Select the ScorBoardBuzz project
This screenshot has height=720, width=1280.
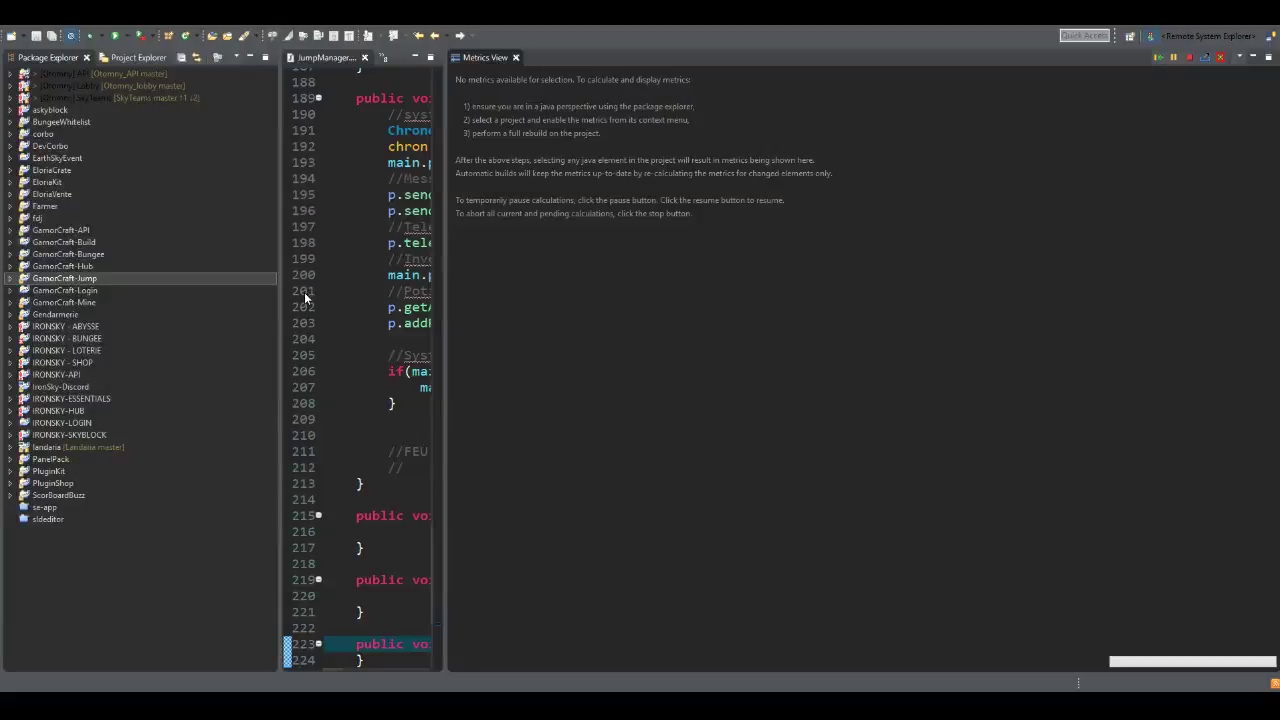[x=58, y=495]
